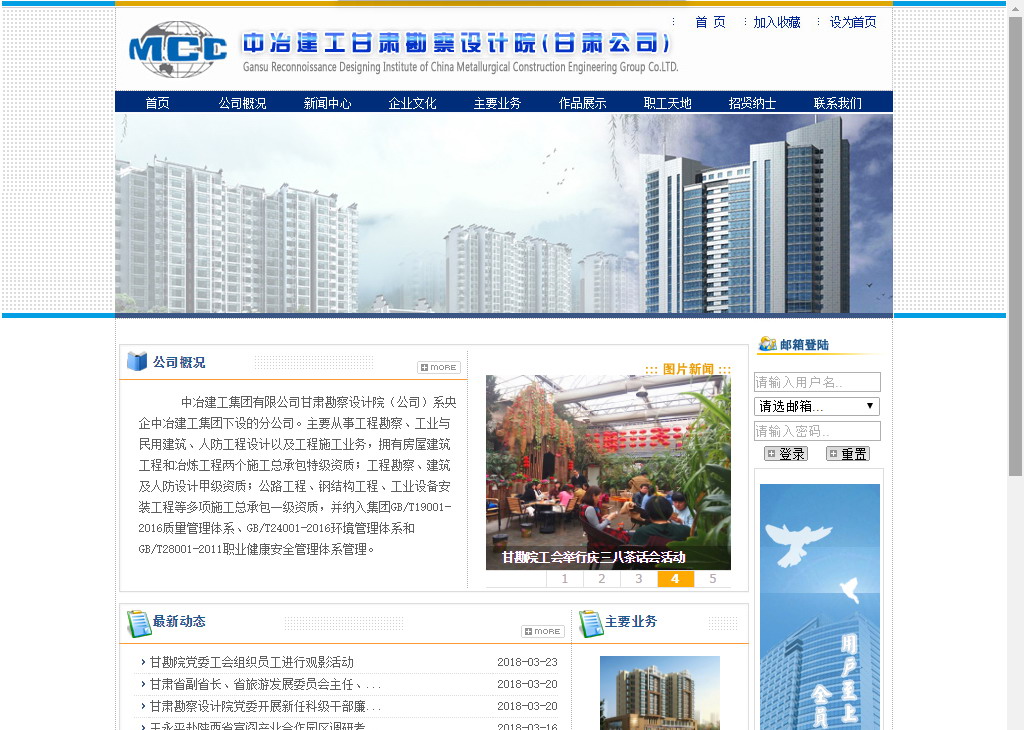This screenshot has height=730, width=1024.
Task: Open news 甘肃勘察设计院党委开展新任科级干部廉
Action: (x=264, y=706)
